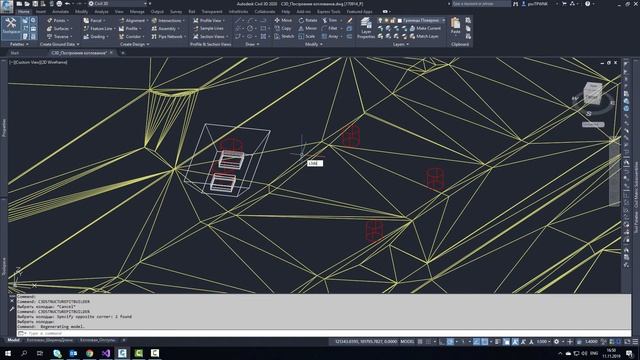Open Layer Properties manager
640x360 pixels.
366,28
